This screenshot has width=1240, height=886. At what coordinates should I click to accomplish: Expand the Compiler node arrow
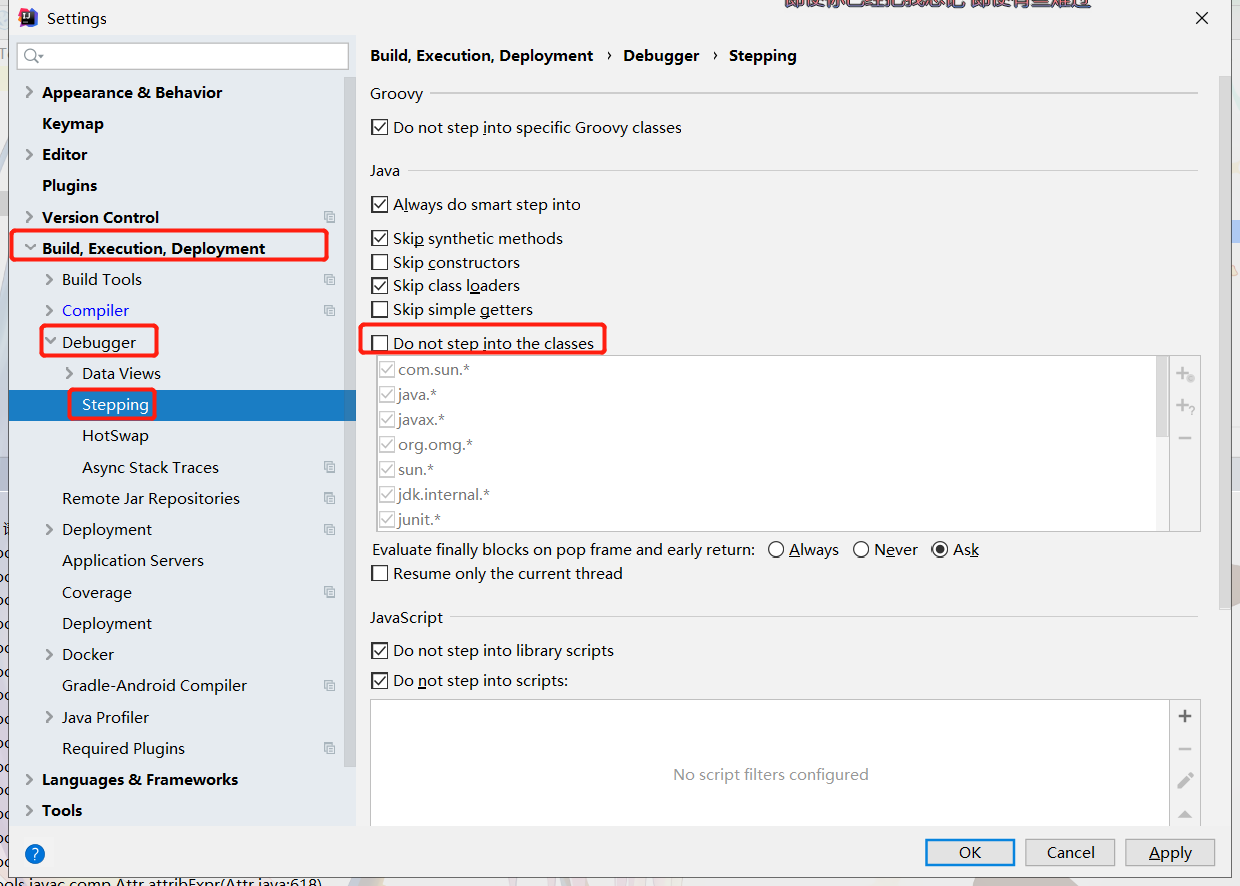(49, 311)
